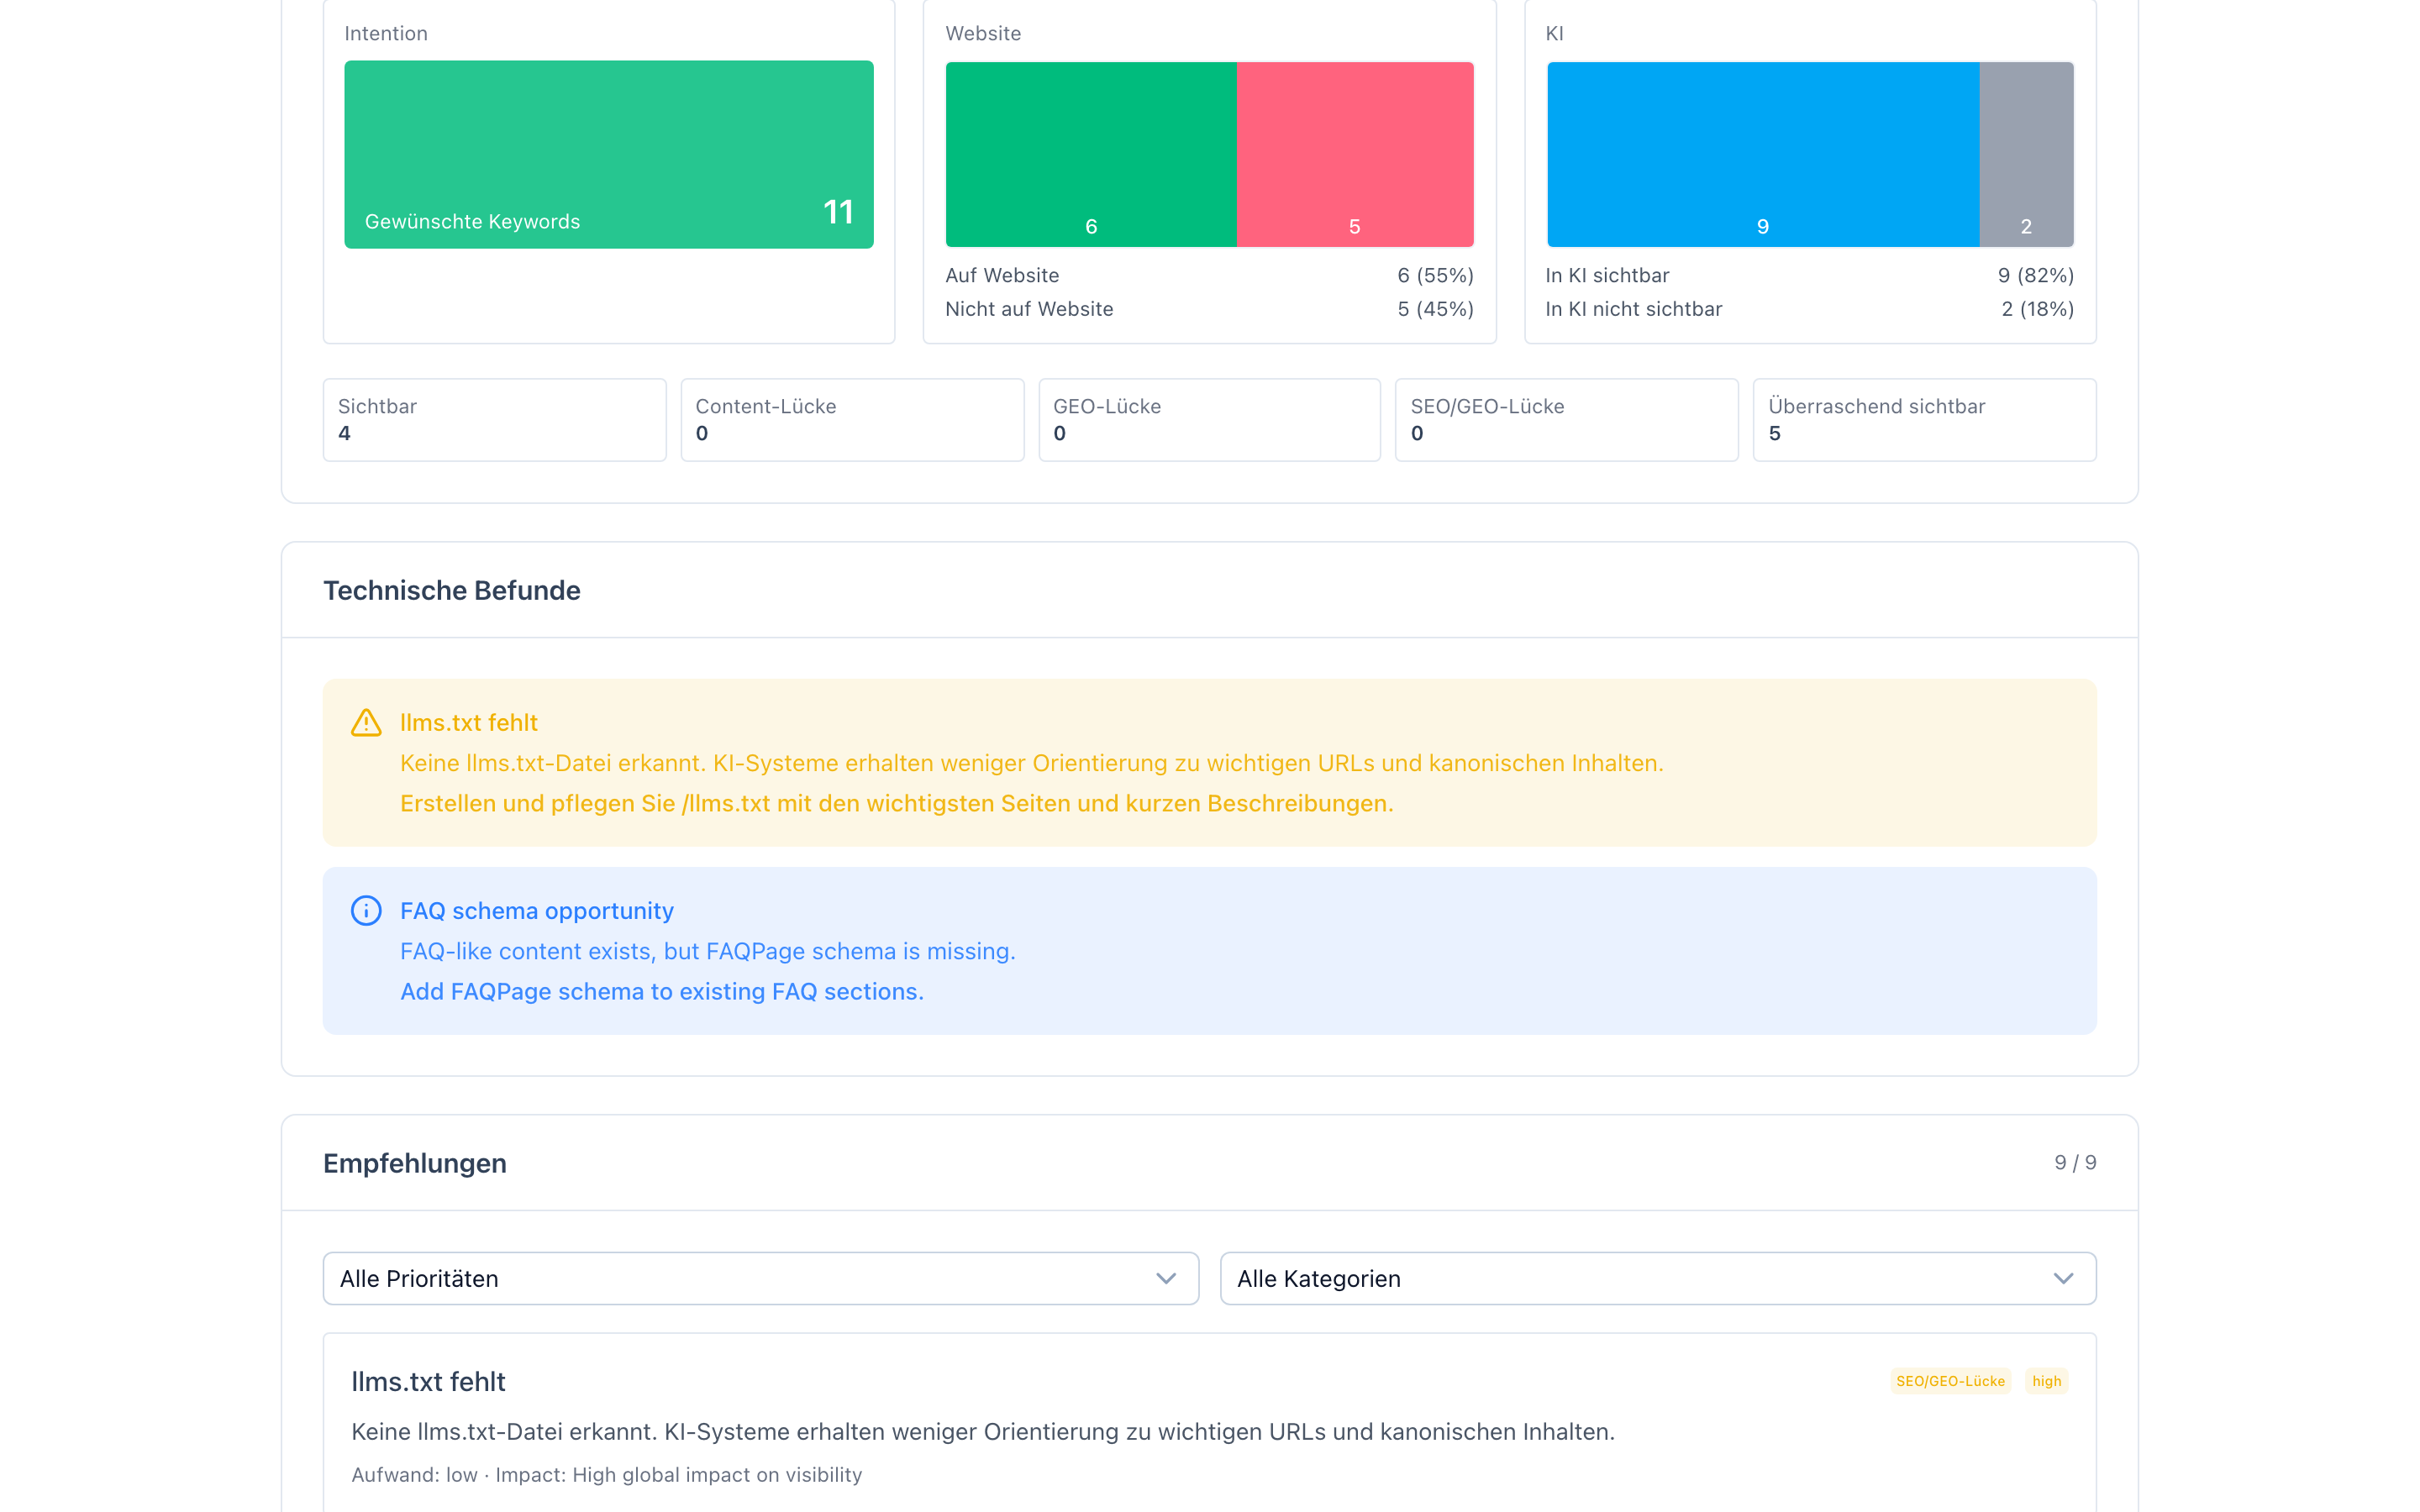The width and height of the screenshot is (2420, 1512).
Task: Toggle the Sichtbar filter card
Action: [x=494, y=419]
